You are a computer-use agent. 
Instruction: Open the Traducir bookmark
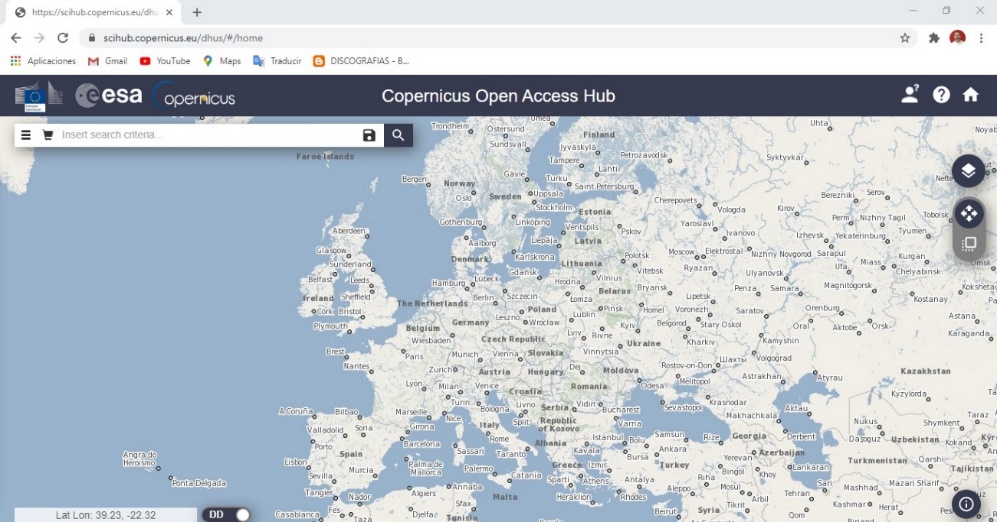tap(277, 61)
